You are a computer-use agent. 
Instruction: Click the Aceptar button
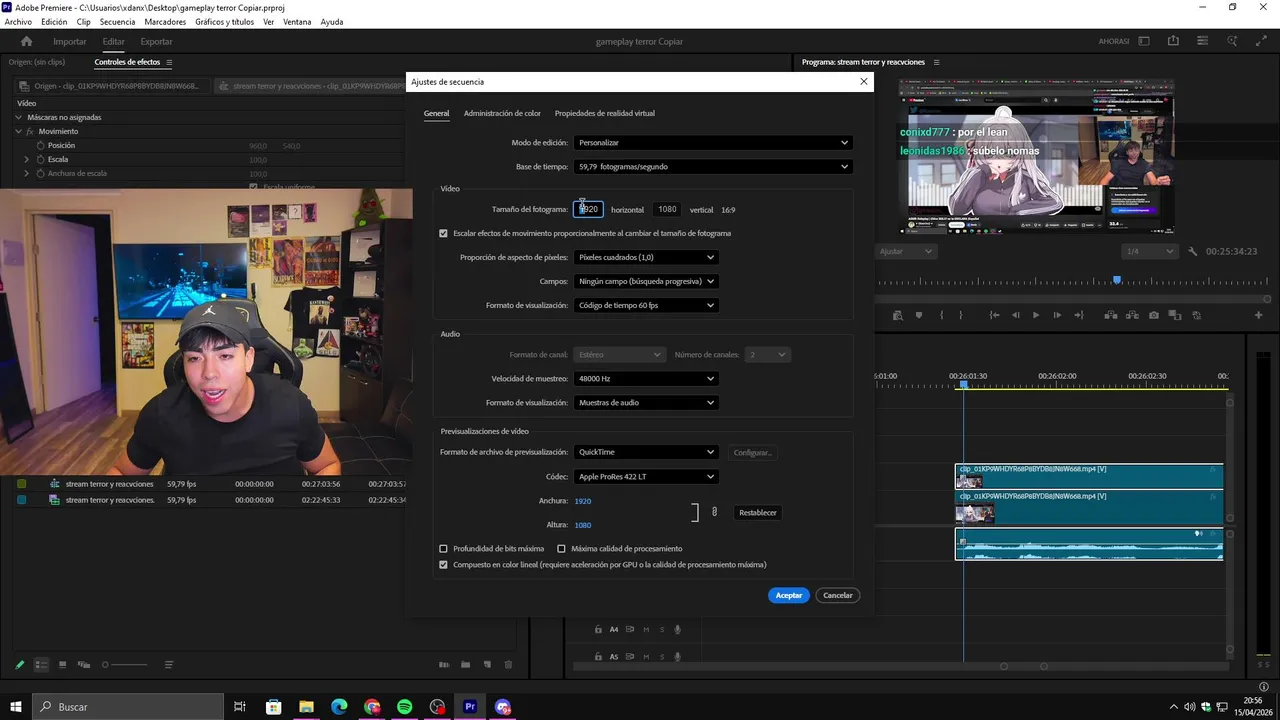click(789, 595)
